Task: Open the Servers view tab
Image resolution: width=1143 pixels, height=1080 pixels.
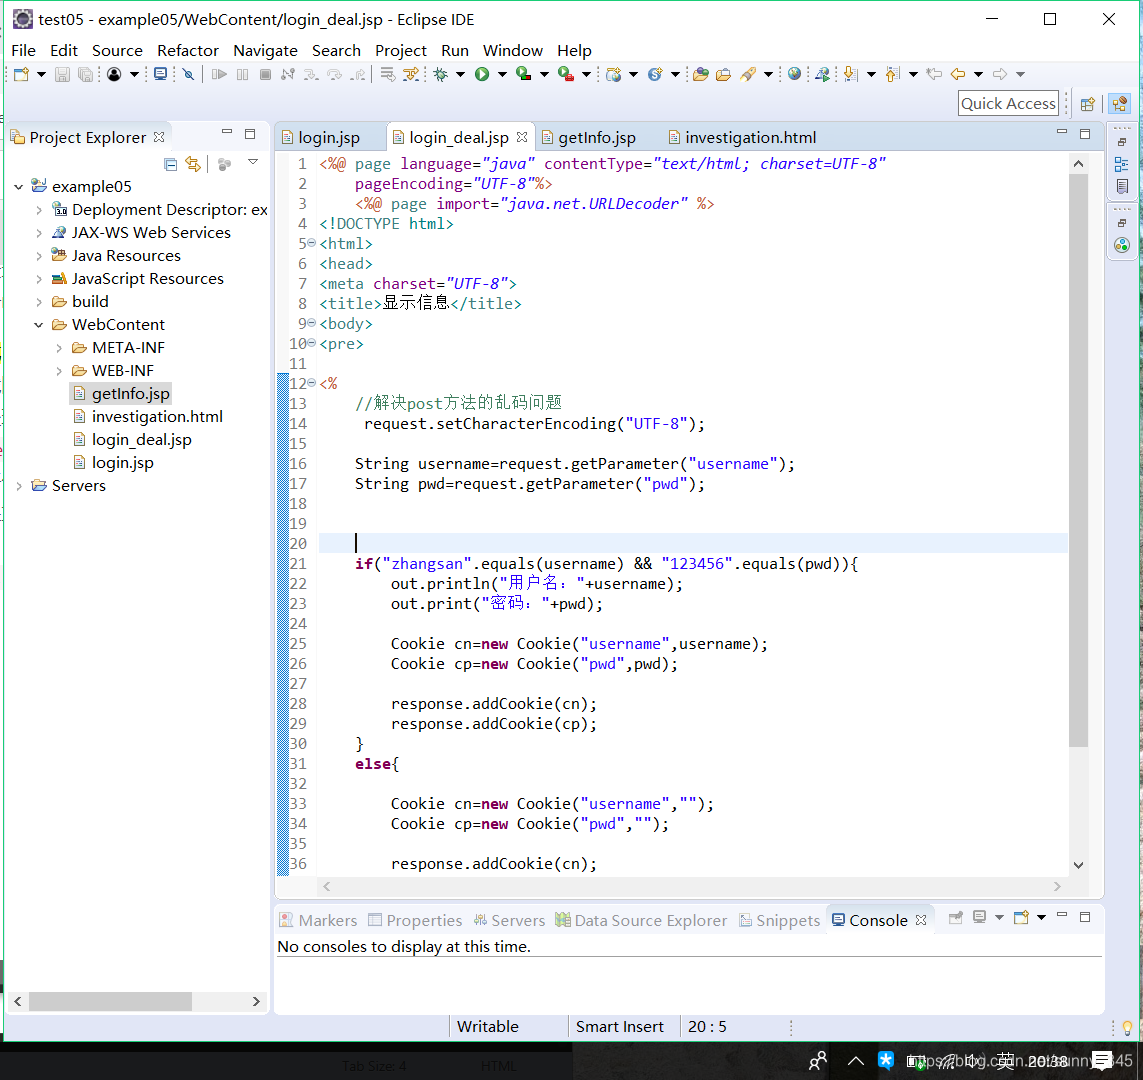Action: coord(509,920)
